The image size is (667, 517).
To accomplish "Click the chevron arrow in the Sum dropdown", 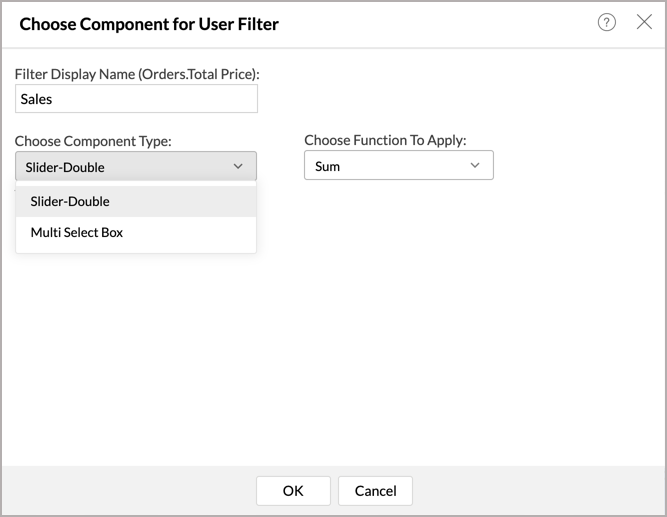I will click(475, 166).
